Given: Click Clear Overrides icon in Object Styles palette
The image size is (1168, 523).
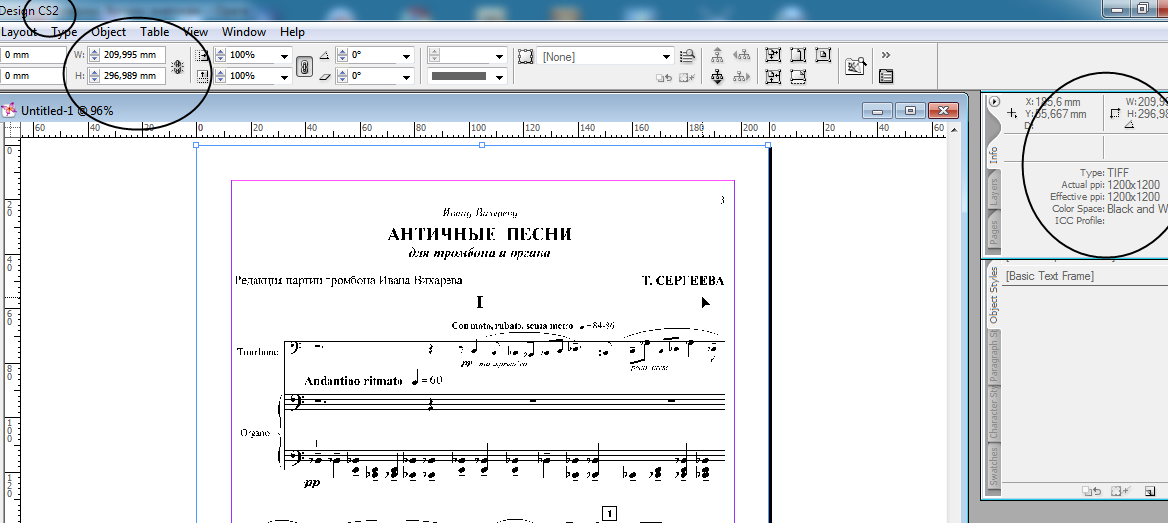Looking at the screenshot, I should 1091,491.
